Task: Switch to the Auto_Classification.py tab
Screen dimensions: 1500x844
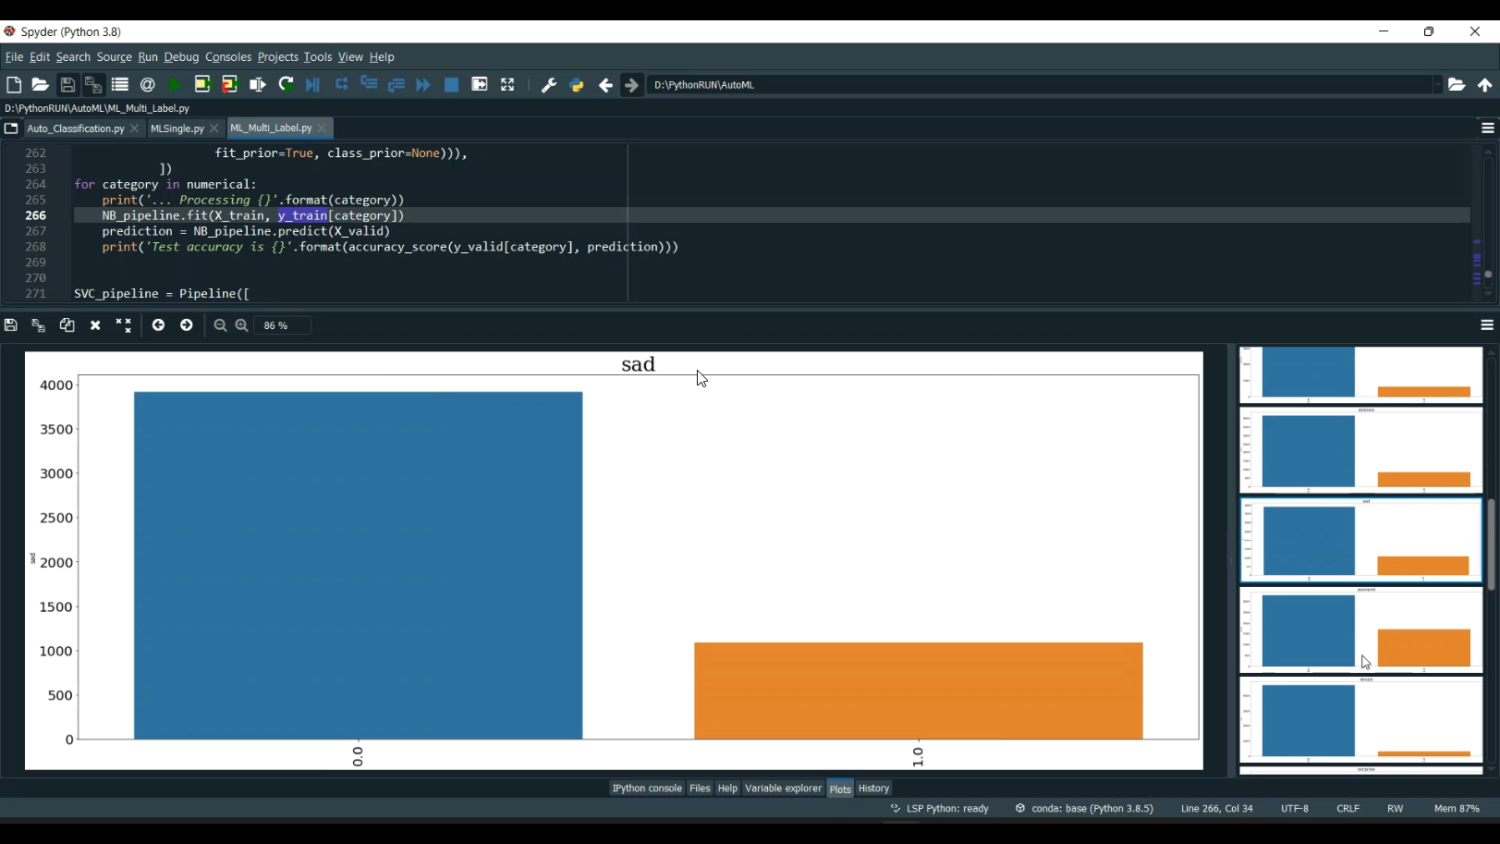Action: click(x=75, y=128)
